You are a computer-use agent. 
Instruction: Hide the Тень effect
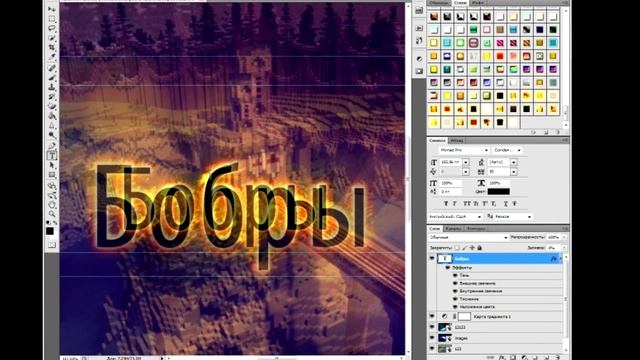455,276
